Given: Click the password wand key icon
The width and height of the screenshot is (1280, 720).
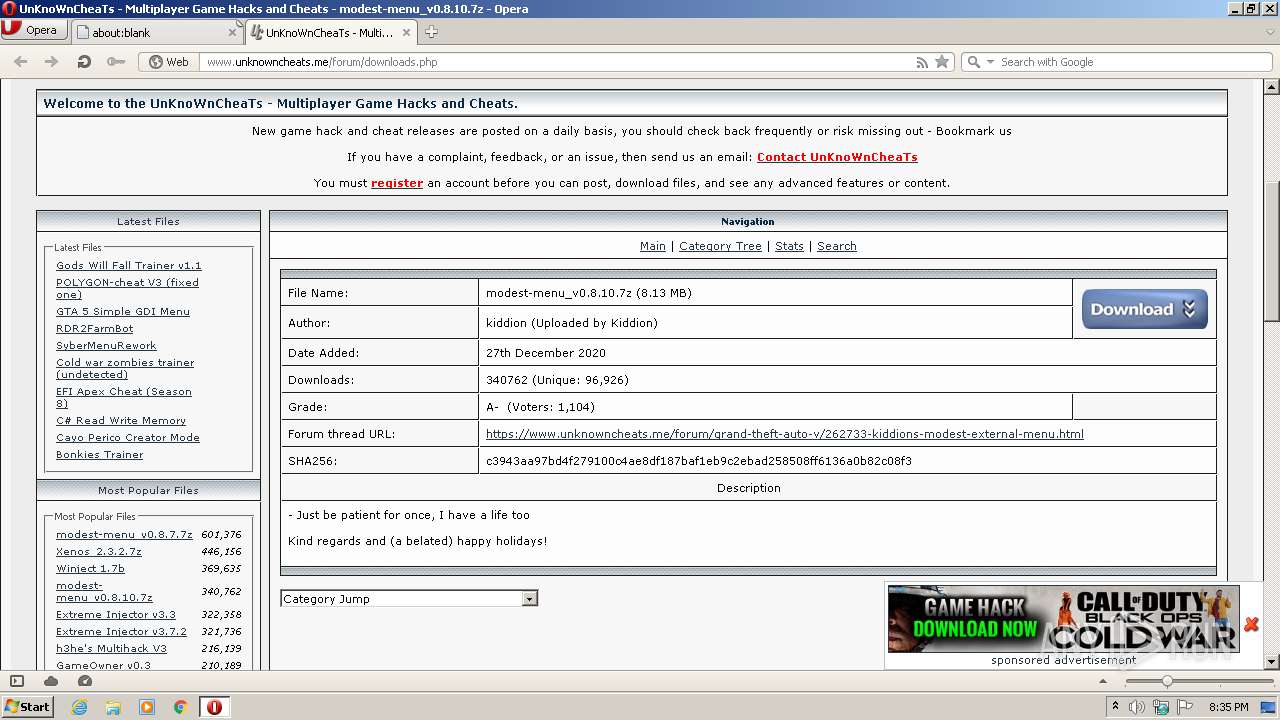Looking at the screenshot, I should (x=116, y=62).
